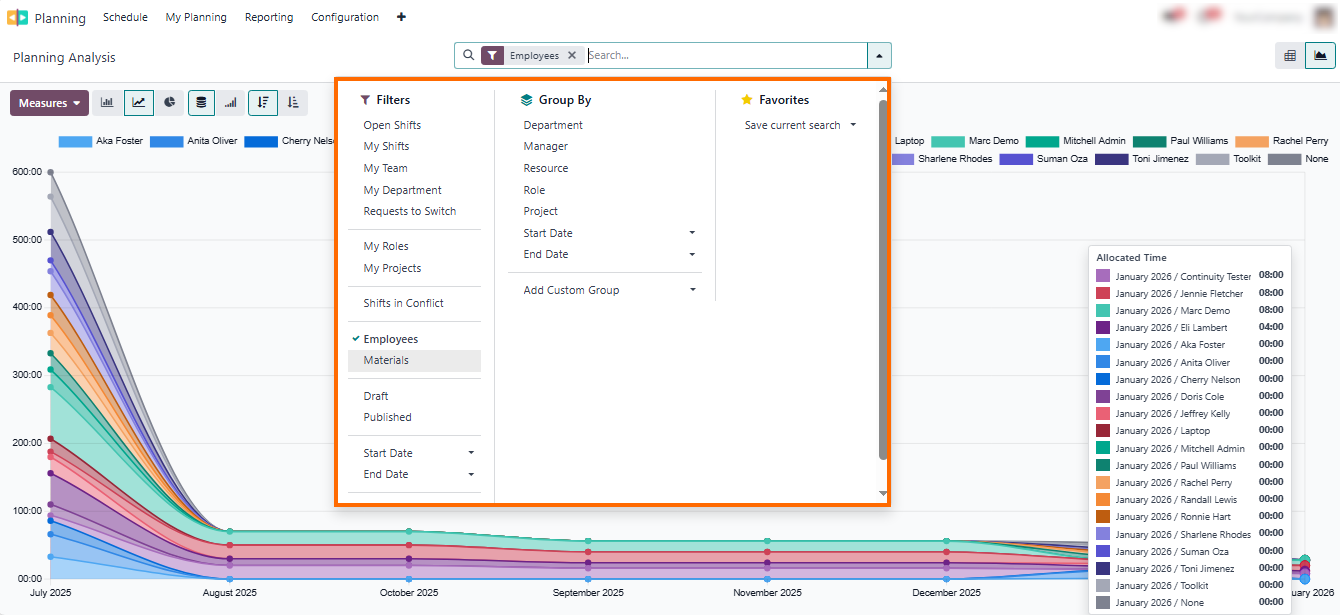Image resolution: width=1340 pixels, height=615 pixels.
Task: Select the graph view icon
Action: tap(1320, 55)
